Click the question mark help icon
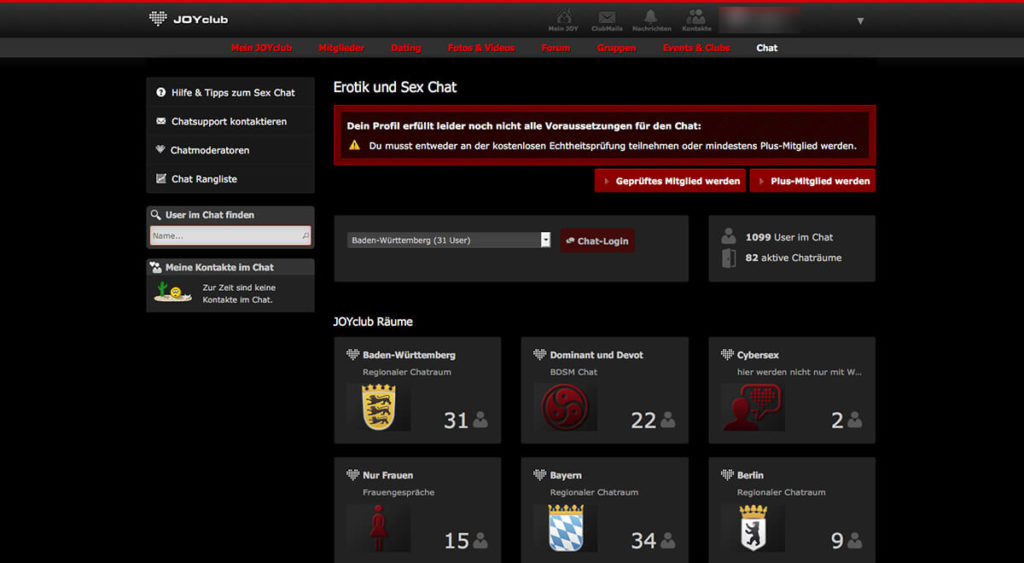This screenshot has height=563, width=1024. click(x=161, y=93)
